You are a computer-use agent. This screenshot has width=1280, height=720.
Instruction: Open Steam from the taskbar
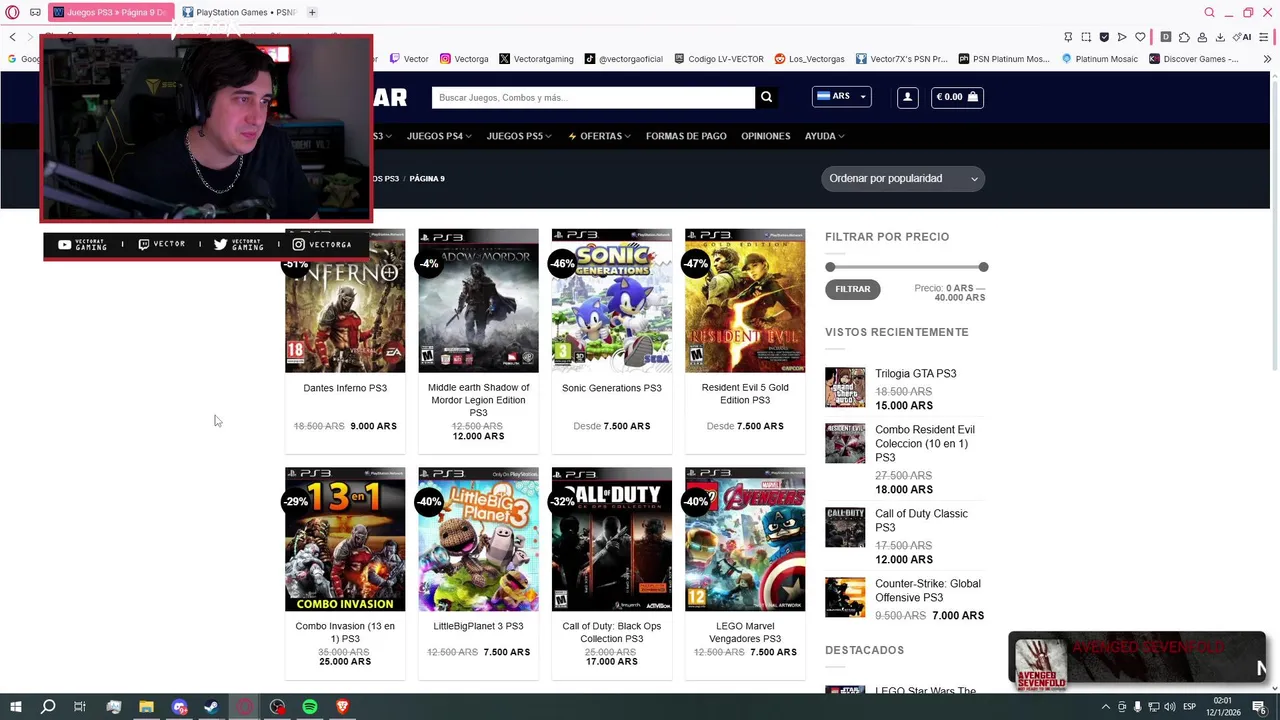(211, 707)
